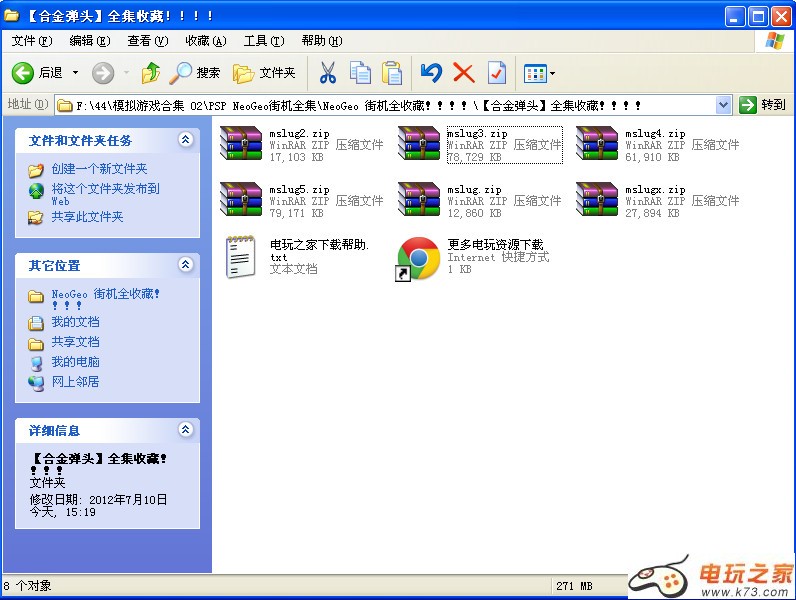Collapse the 其它位置 panel
Image resolution: width=796 pixels, height=600 pixels.
(185, 265)
